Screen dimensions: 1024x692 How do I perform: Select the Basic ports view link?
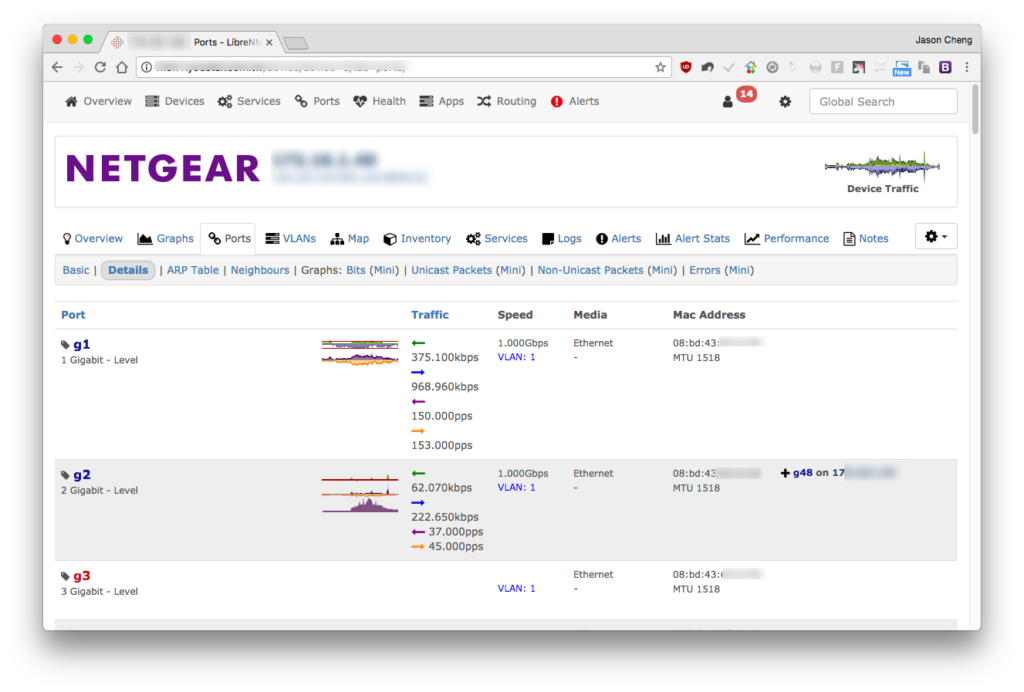click(x=76, y=270)
